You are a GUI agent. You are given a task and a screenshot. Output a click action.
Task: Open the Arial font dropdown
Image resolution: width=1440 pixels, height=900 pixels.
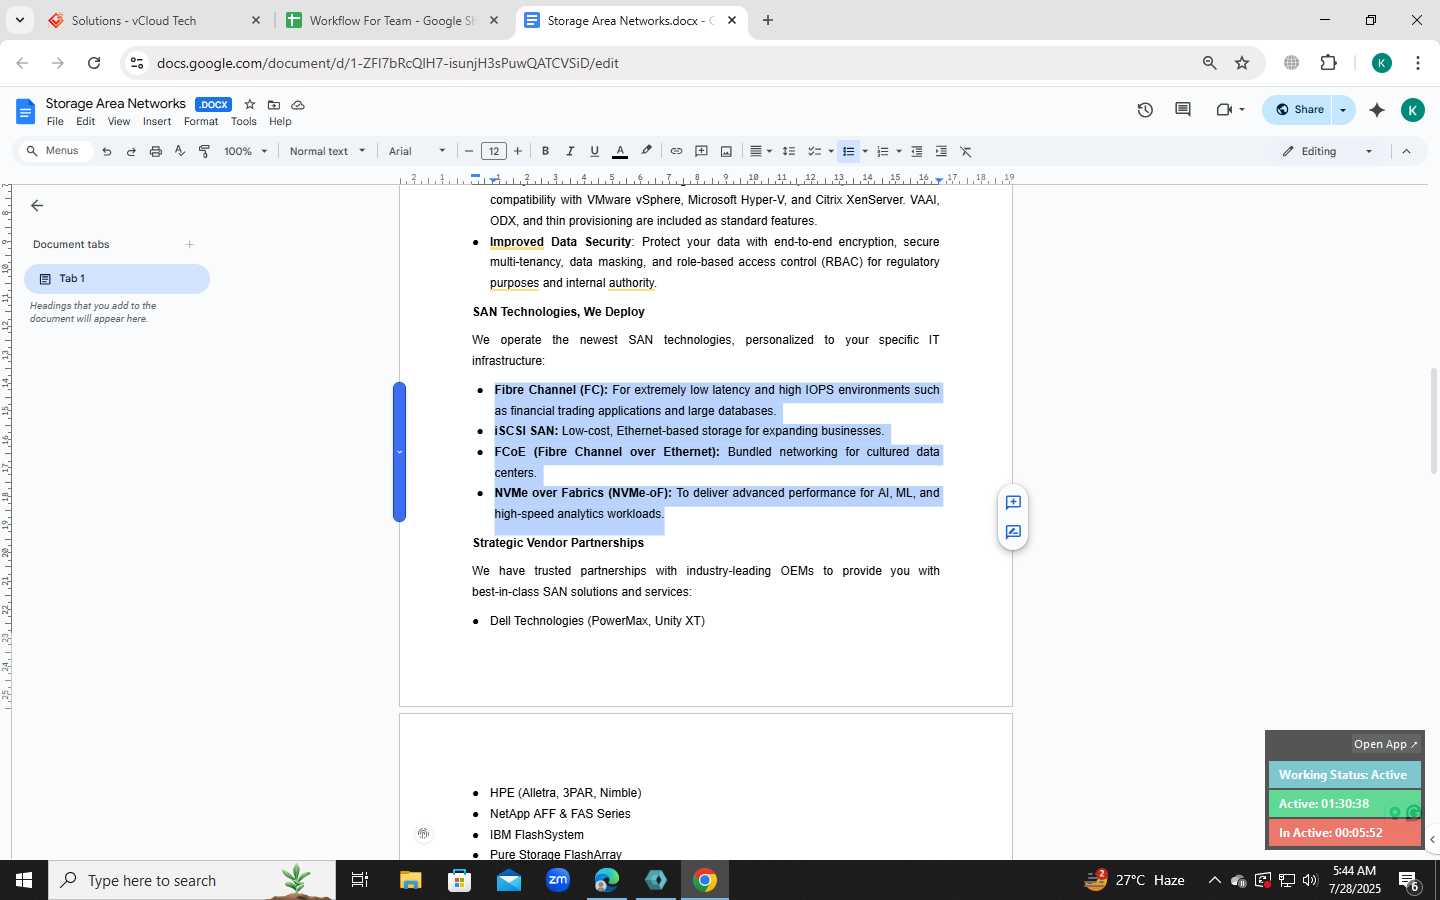point(418,151)
